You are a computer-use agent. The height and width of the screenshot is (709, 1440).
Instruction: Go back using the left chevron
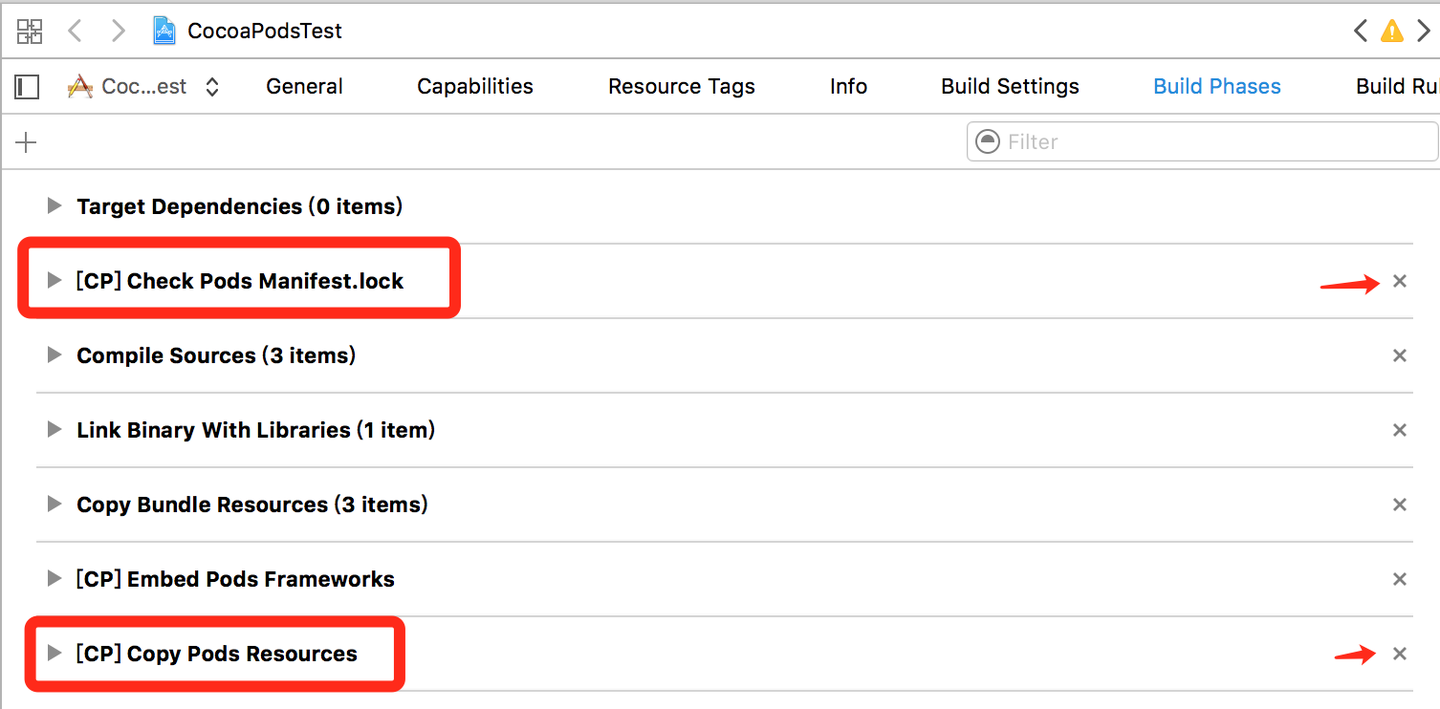pyautogui.click(x=75, y=31)
